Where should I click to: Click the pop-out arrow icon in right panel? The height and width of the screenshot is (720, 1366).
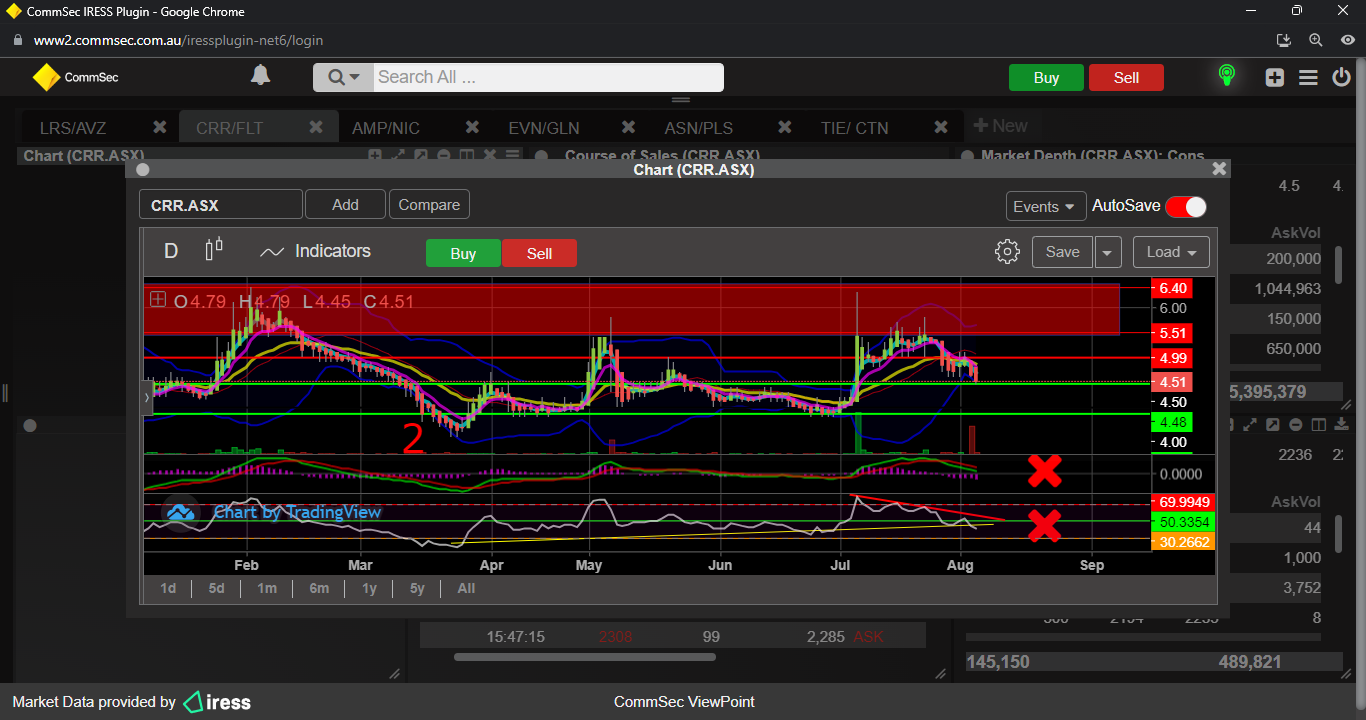coord(1272,425)
